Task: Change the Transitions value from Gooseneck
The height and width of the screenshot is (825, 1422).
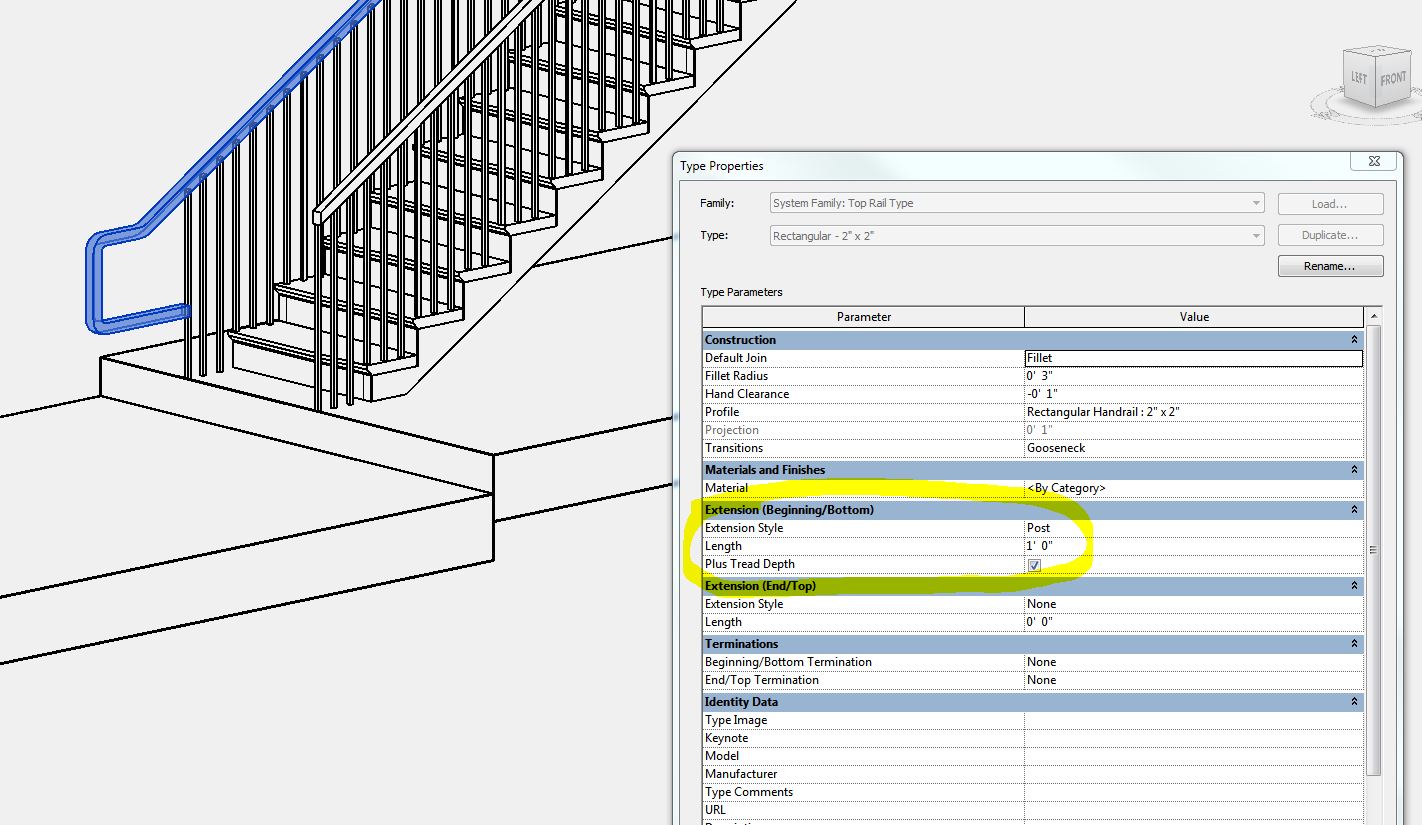Action: pyautogui.click(x=1193, y=447)
